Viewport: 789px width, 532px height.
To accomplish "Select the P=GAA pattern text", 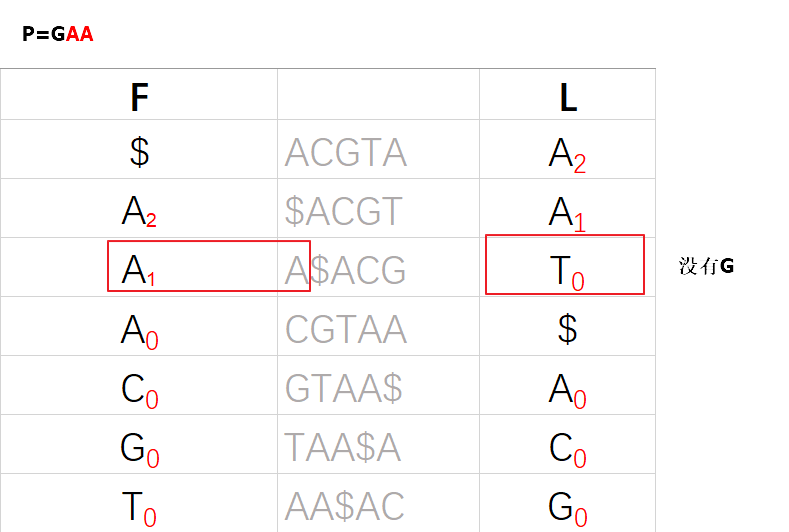I will (58, 34).
